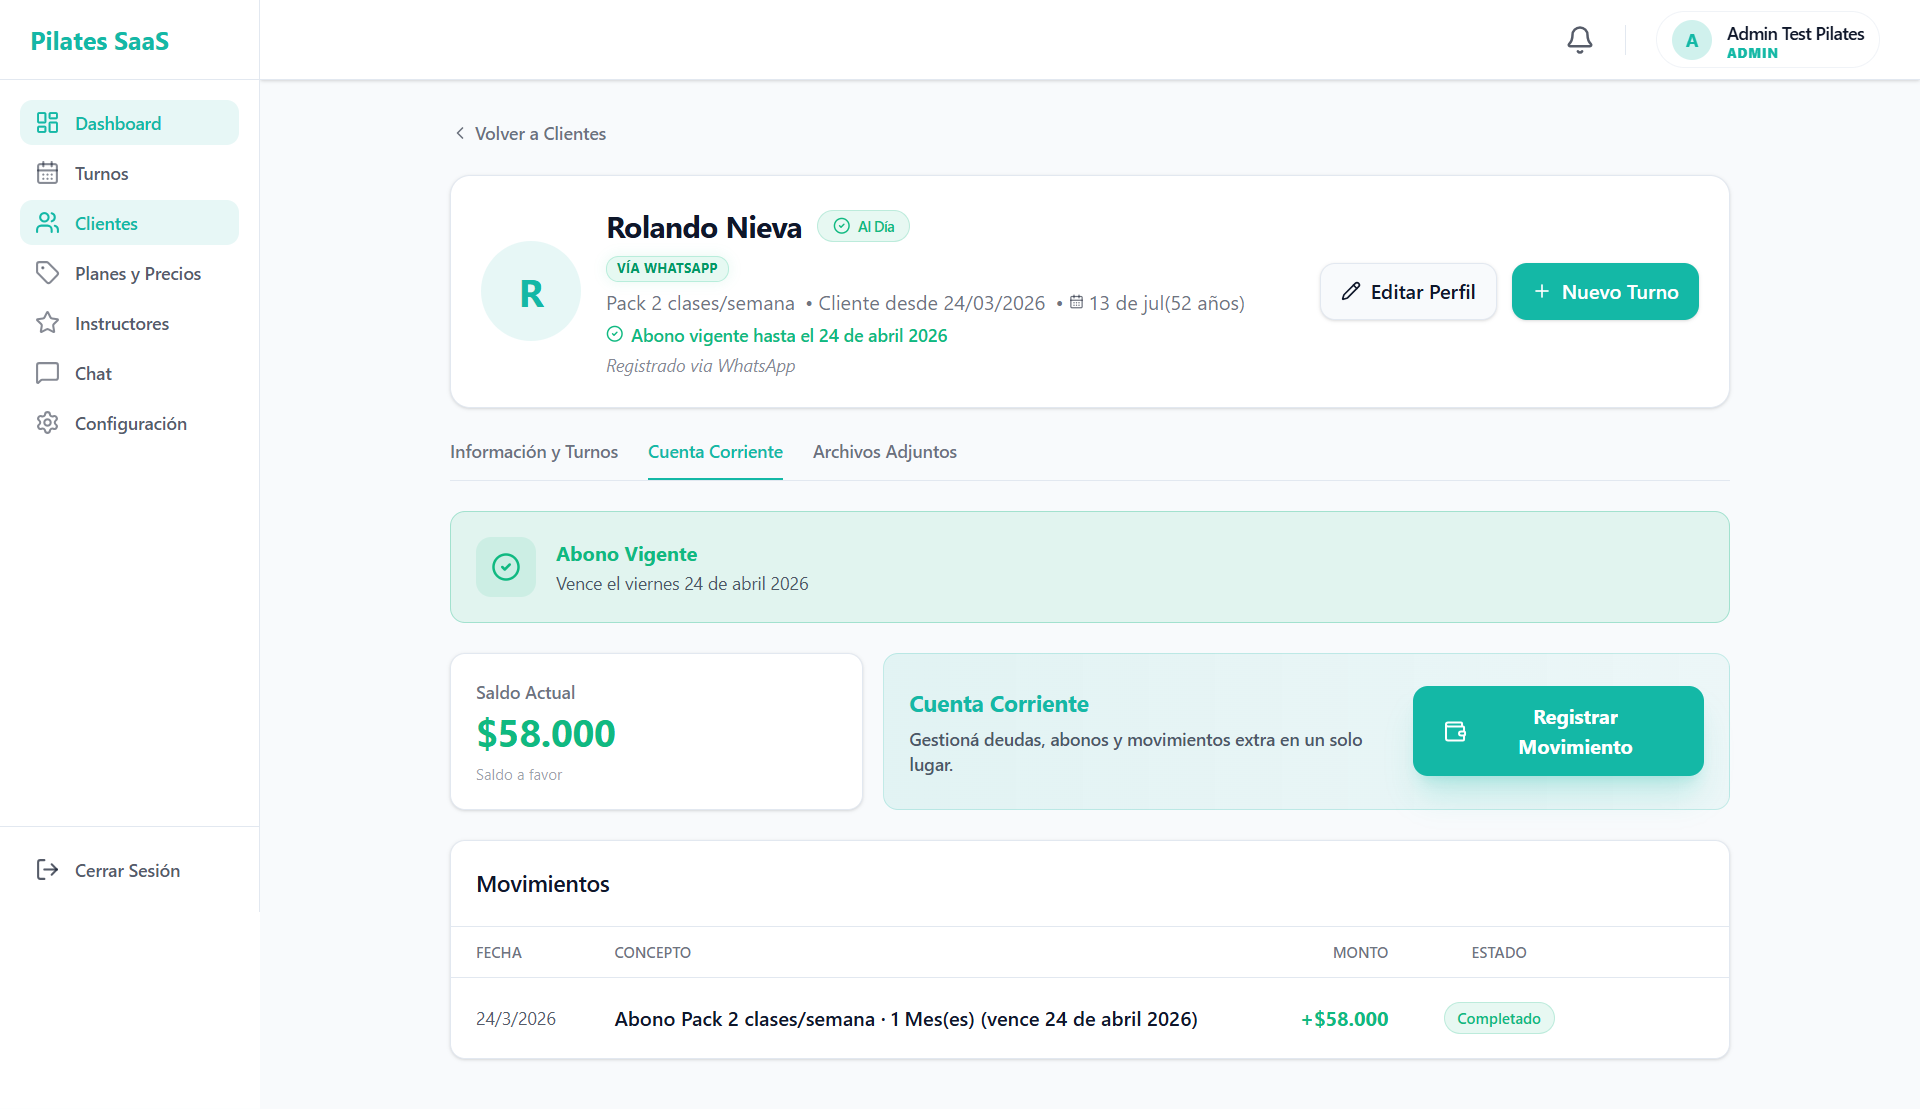1920x1109 pixels.
Task: Click the Planes y Precios tag icon
Action: pos(47,273)
